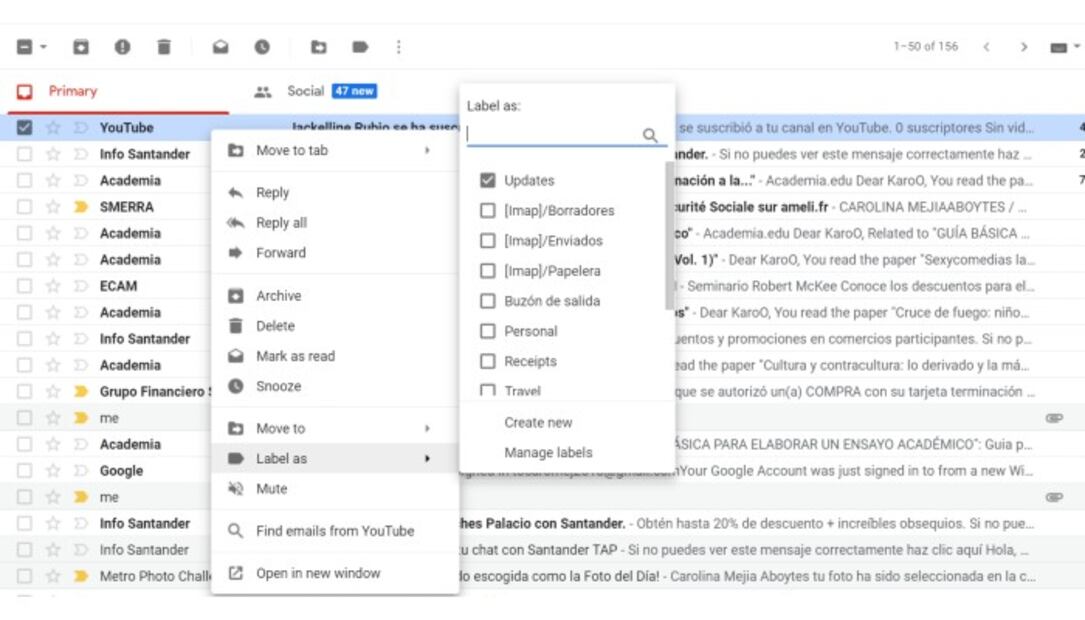Star the first Info Santander email
This screenshot has width=1085, height=620.
click(53, 154)
